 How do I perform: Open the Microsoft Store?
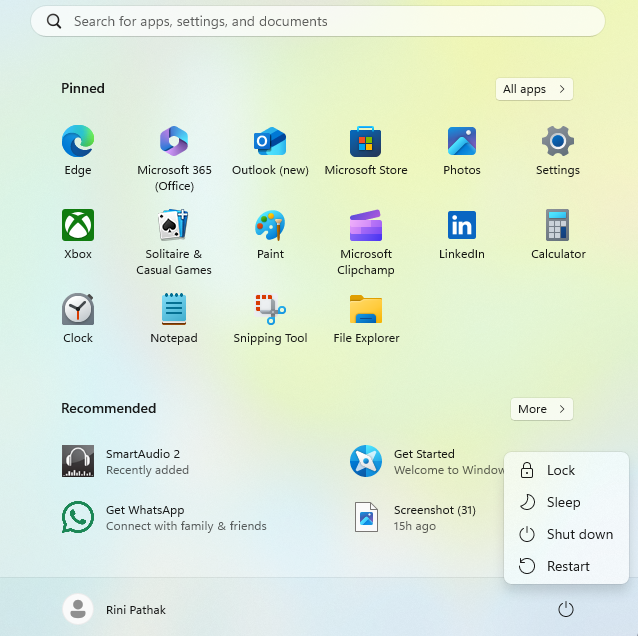tap(366, 141)
